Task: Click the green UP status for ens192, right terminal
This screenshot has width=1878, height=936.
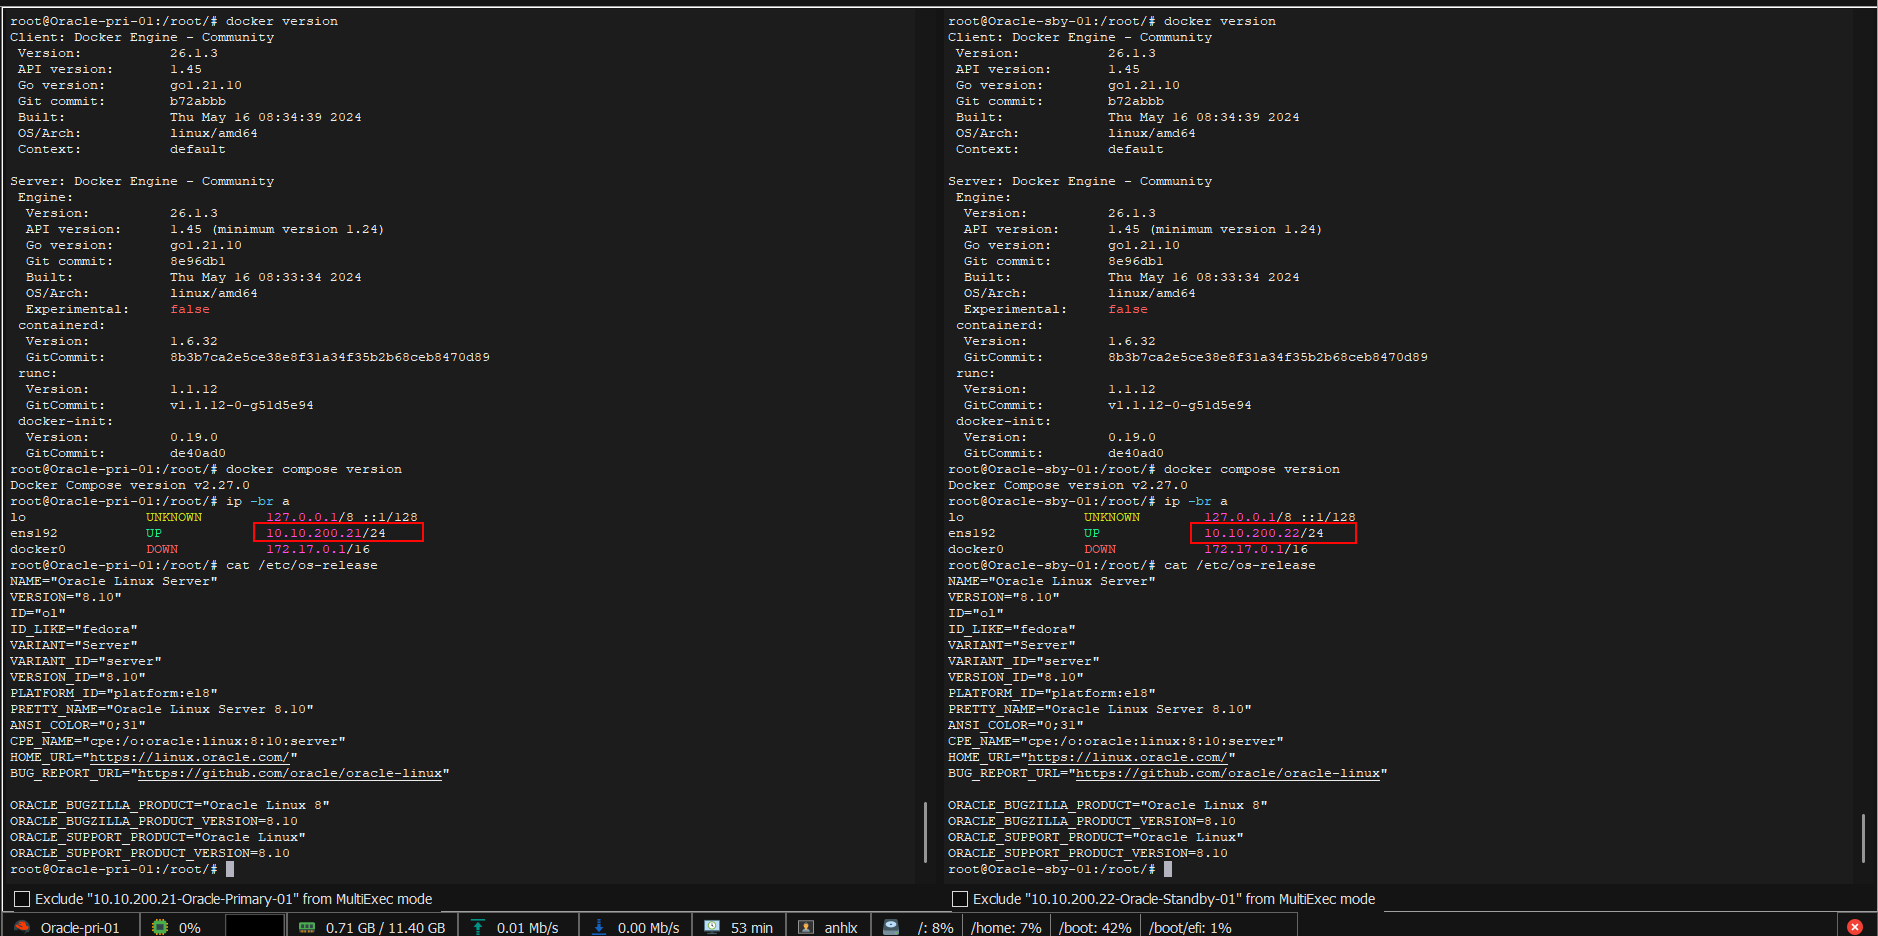Action: click(1092, 533)
